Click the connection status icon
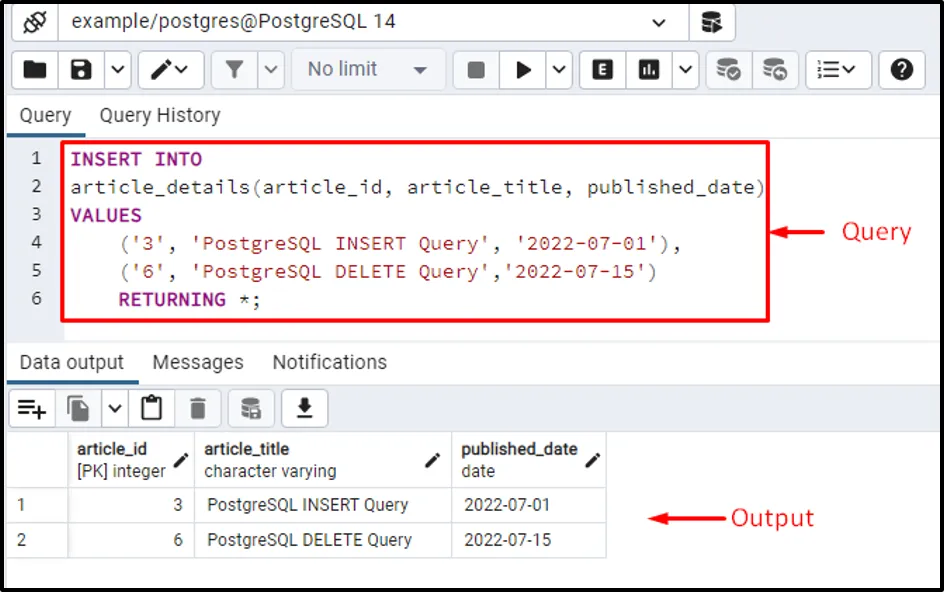The image size is (944, 592). (35, 22)
